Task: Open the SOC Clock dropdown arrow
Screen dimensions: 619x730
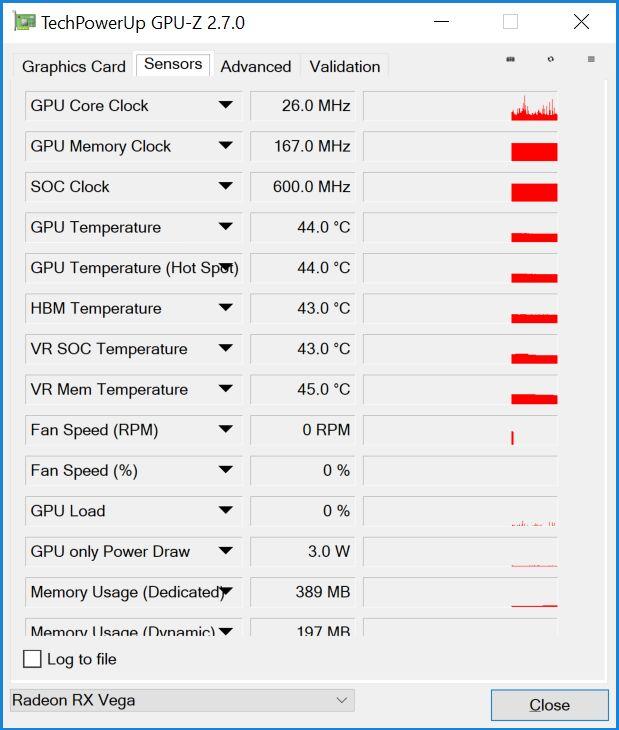Action: click(x=226, y=186)
